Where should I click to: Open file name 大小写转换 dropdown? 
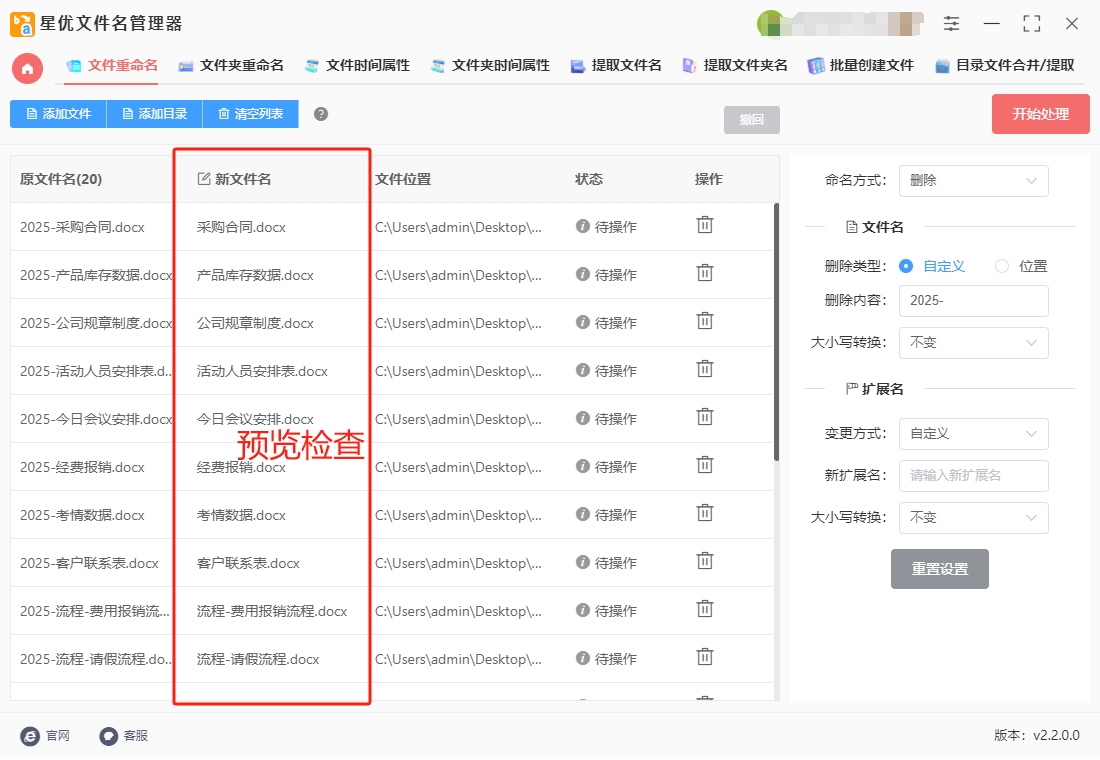click(973, 342)
